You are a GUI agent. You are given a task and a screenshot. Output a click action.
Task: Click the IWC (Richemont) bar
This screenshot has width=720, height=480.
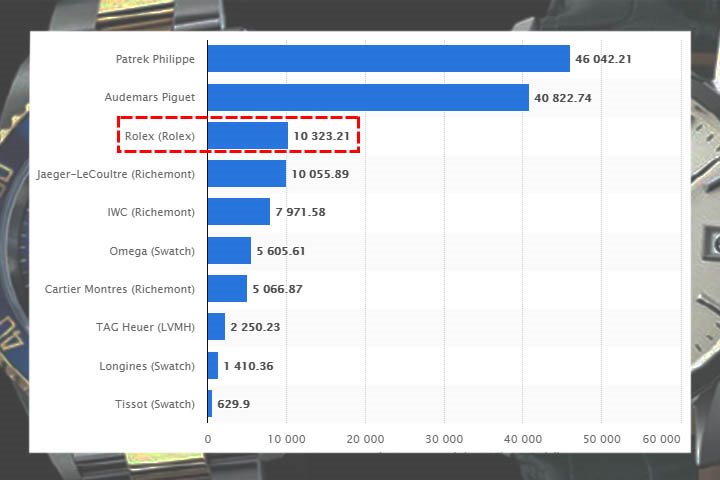click(x=239, y=212)
